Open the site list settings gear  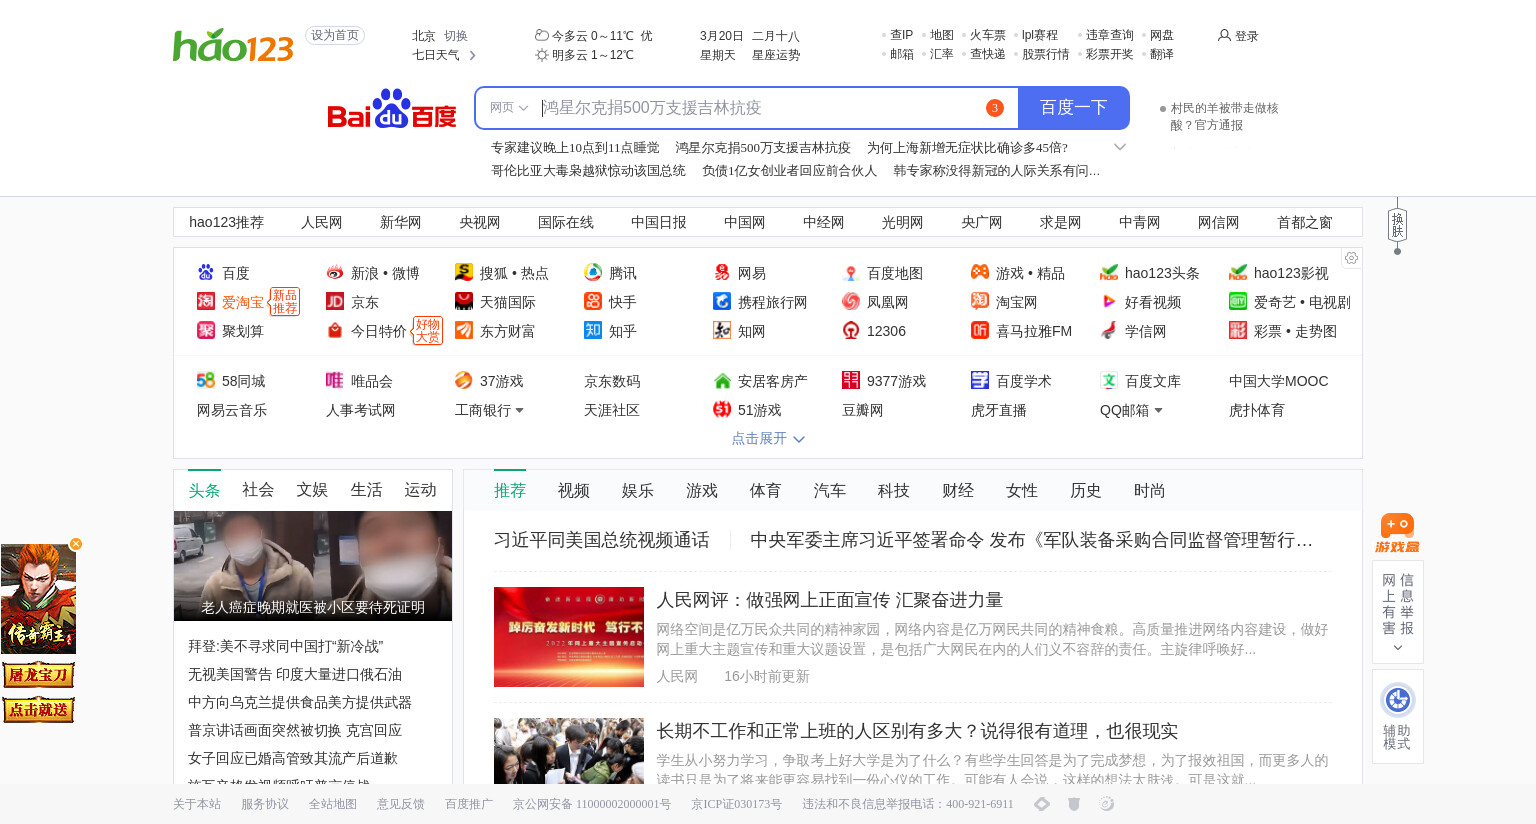pos(1351,258)
